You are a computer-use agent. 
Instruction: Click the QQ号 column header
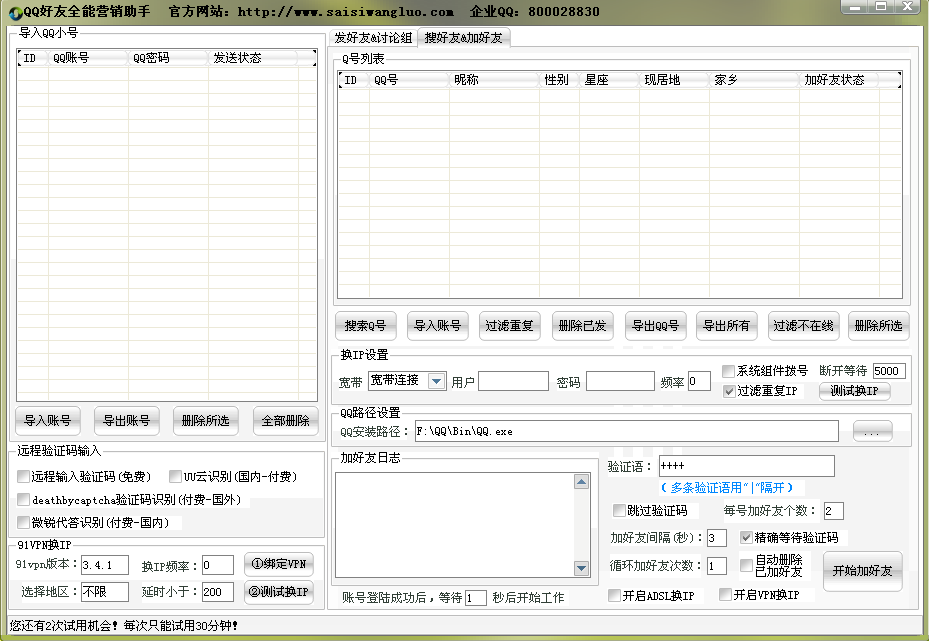tap(409, 80)
